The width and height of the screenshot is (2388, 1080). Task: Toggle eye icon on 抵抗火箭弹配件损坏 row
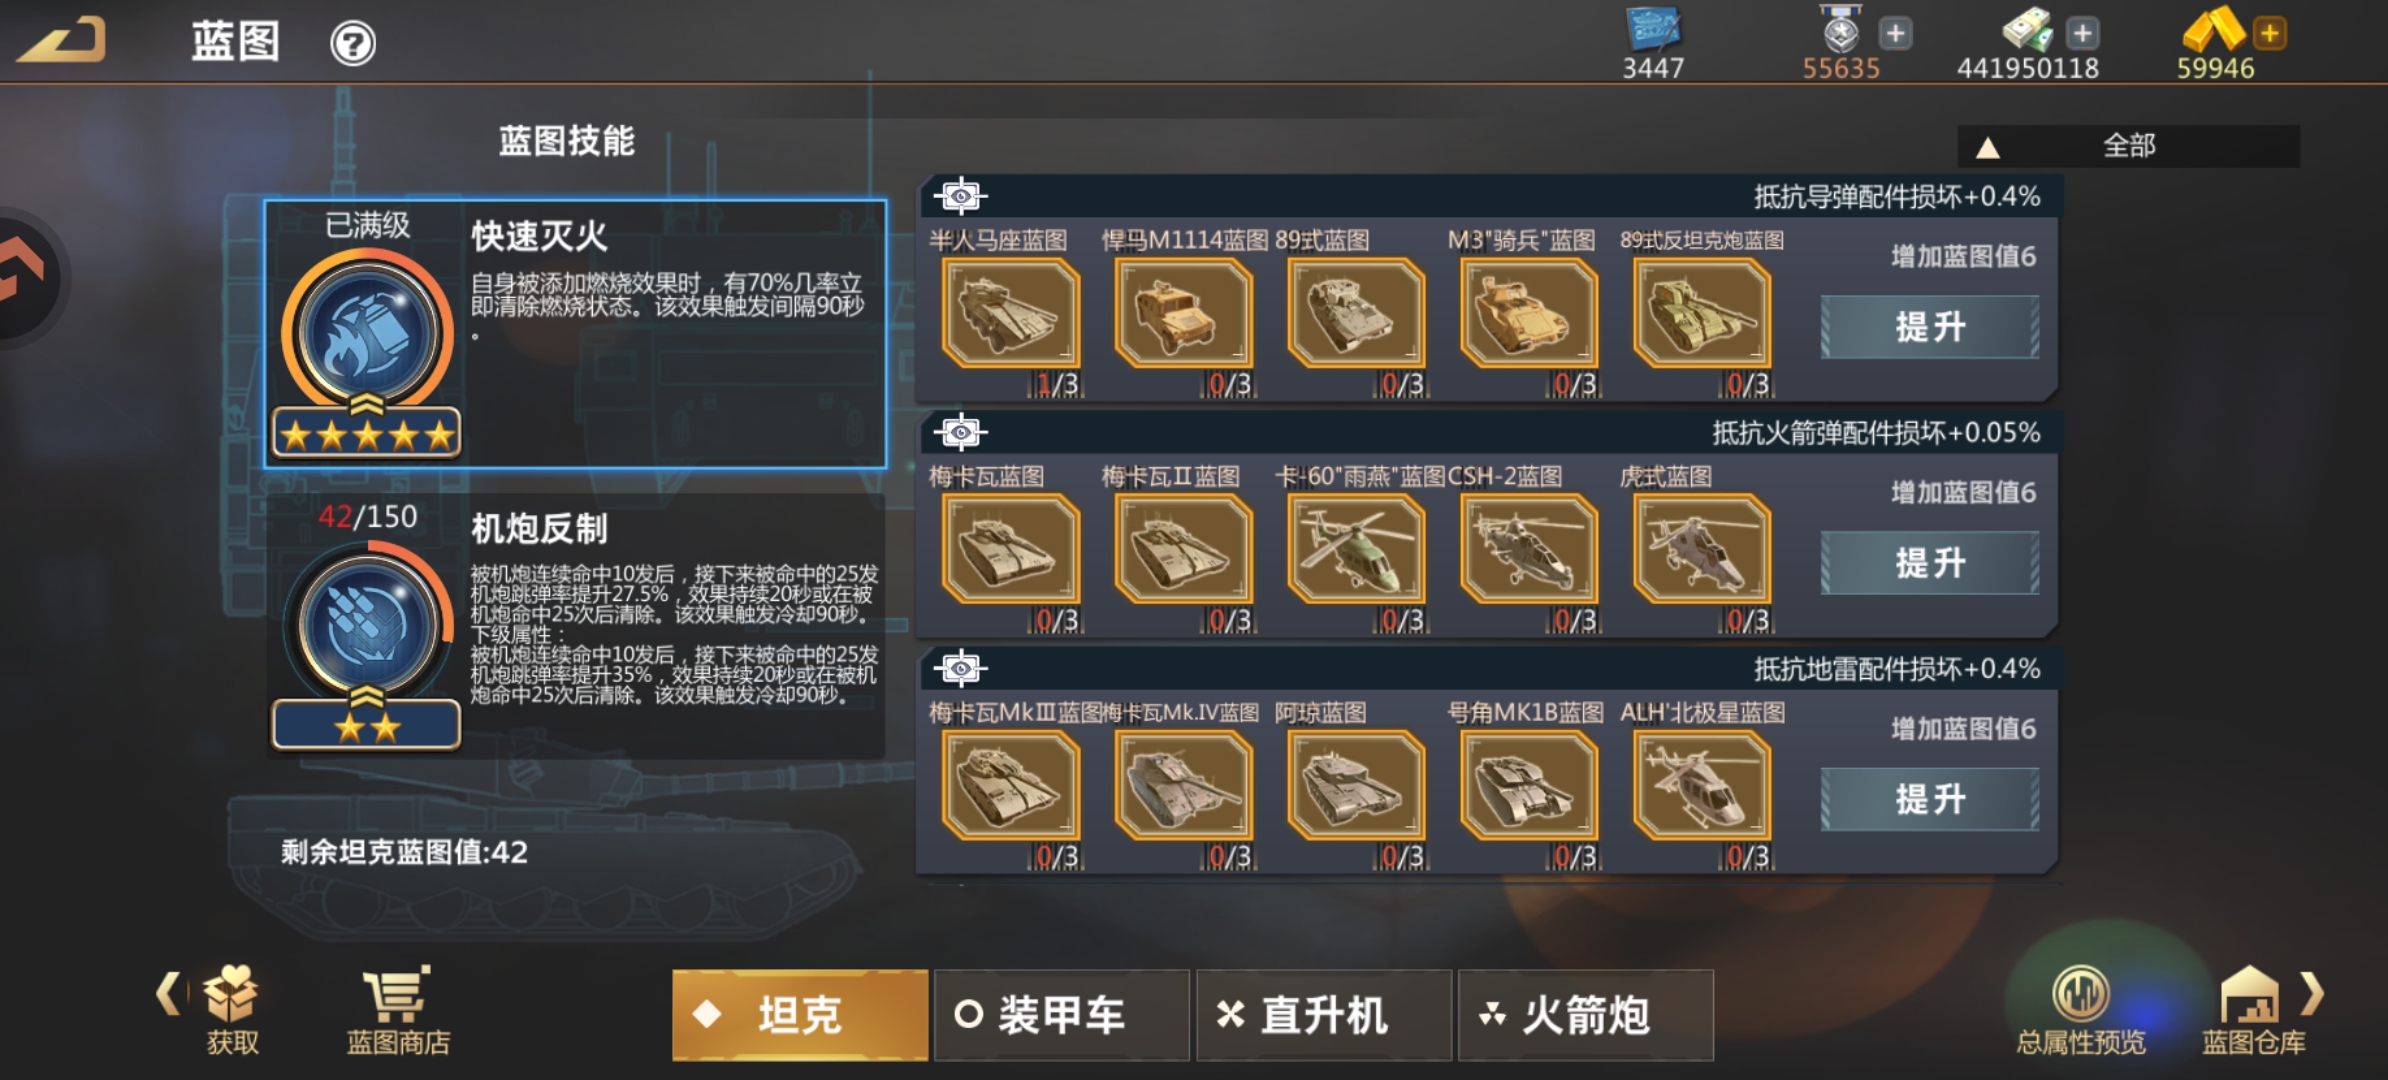[960, 432]
